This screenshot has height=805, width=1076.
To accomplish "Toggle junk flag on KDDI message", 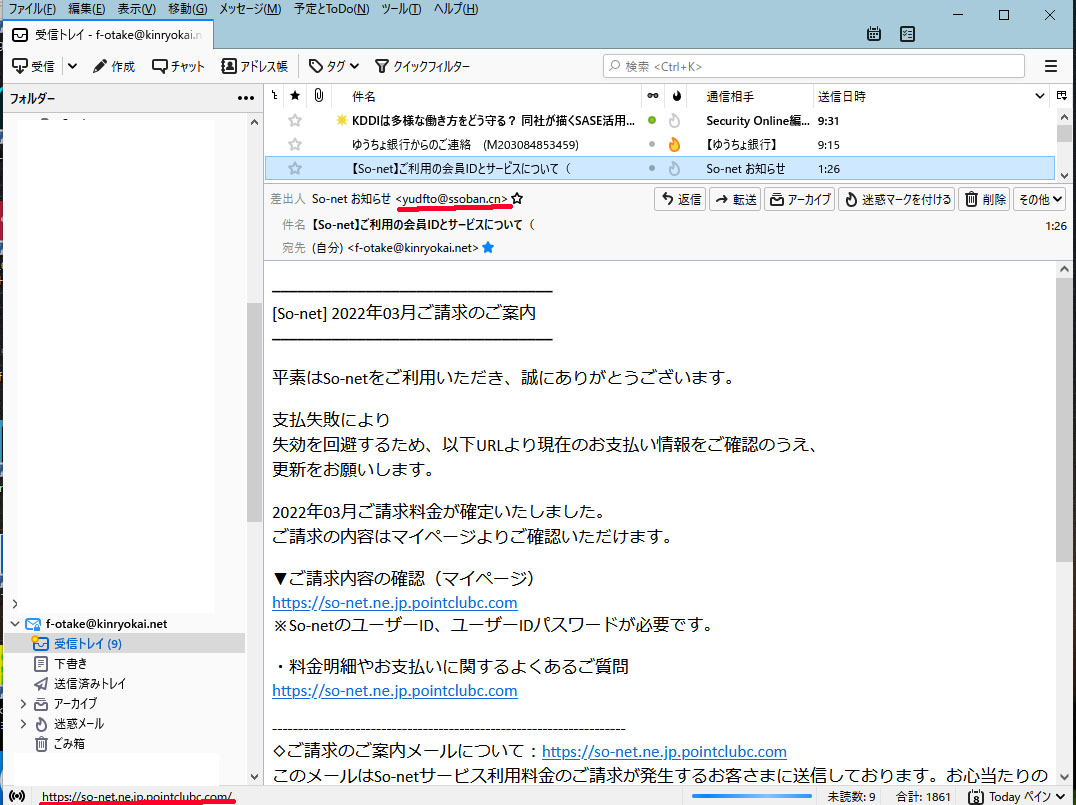I will click(675, 121).
